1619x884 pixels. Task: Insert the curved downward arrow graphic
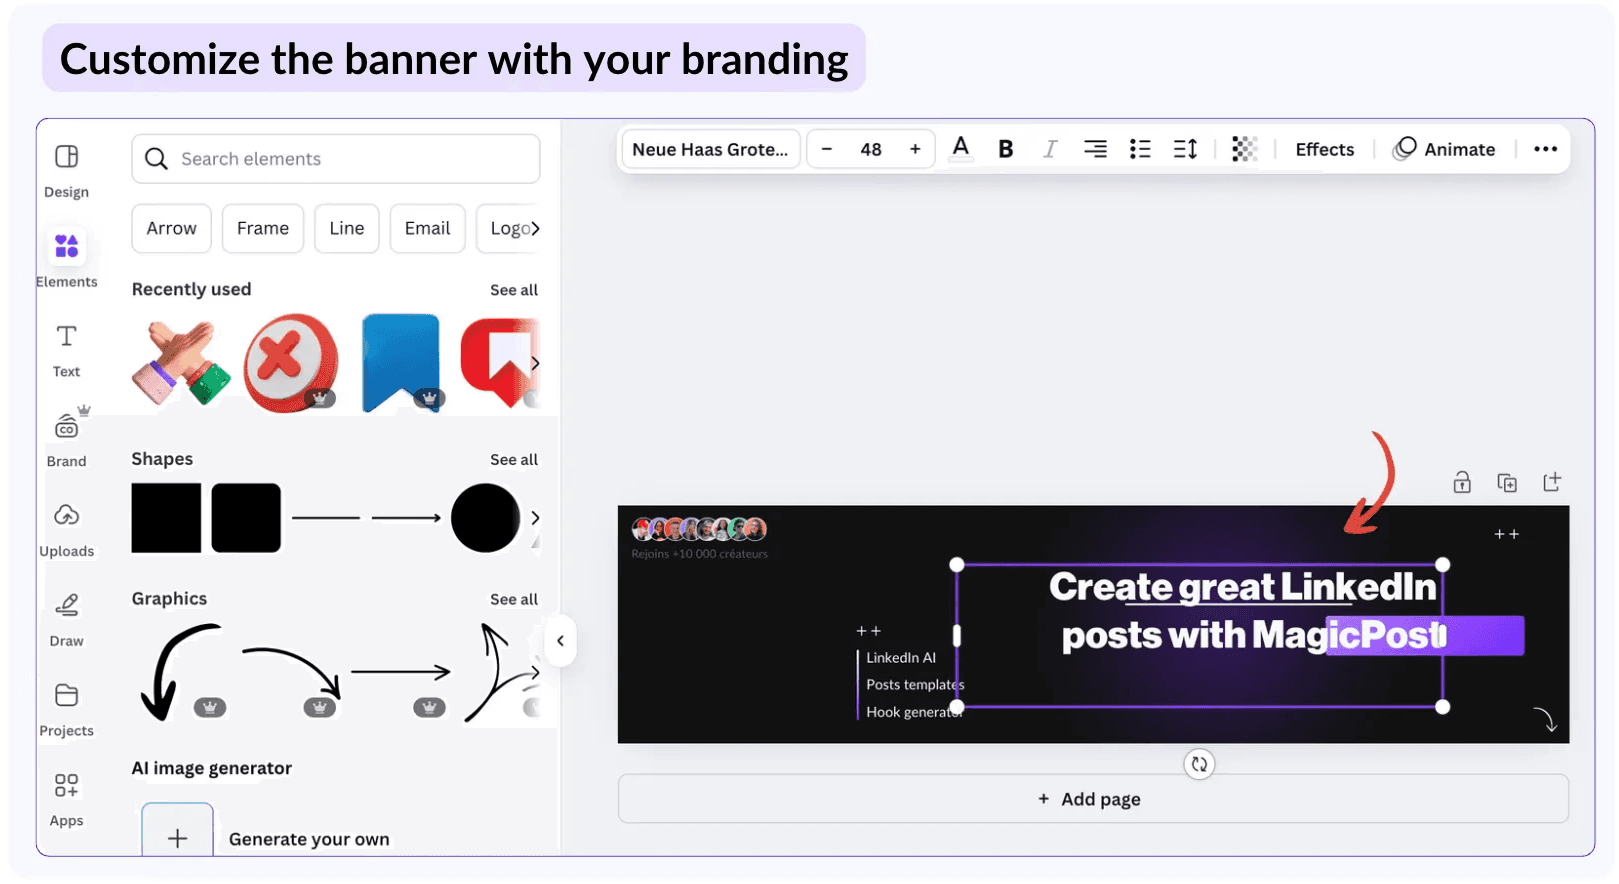coord(181,672)
